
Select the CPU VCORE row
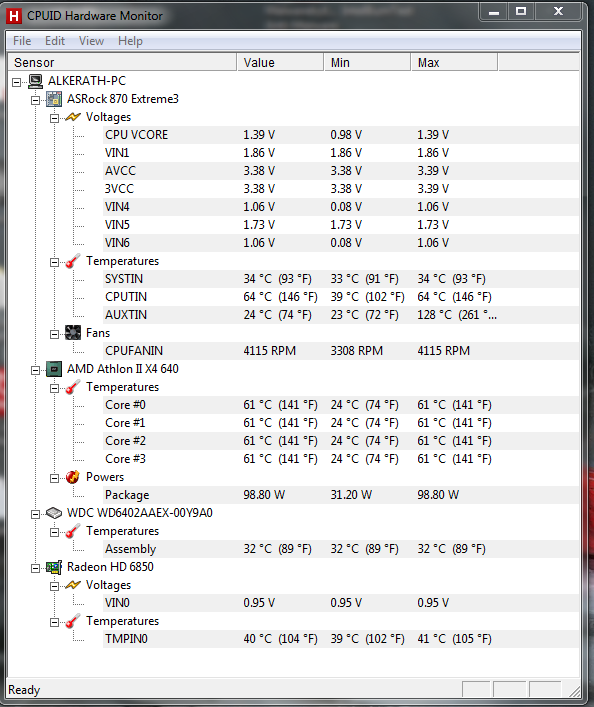point(341,135)
